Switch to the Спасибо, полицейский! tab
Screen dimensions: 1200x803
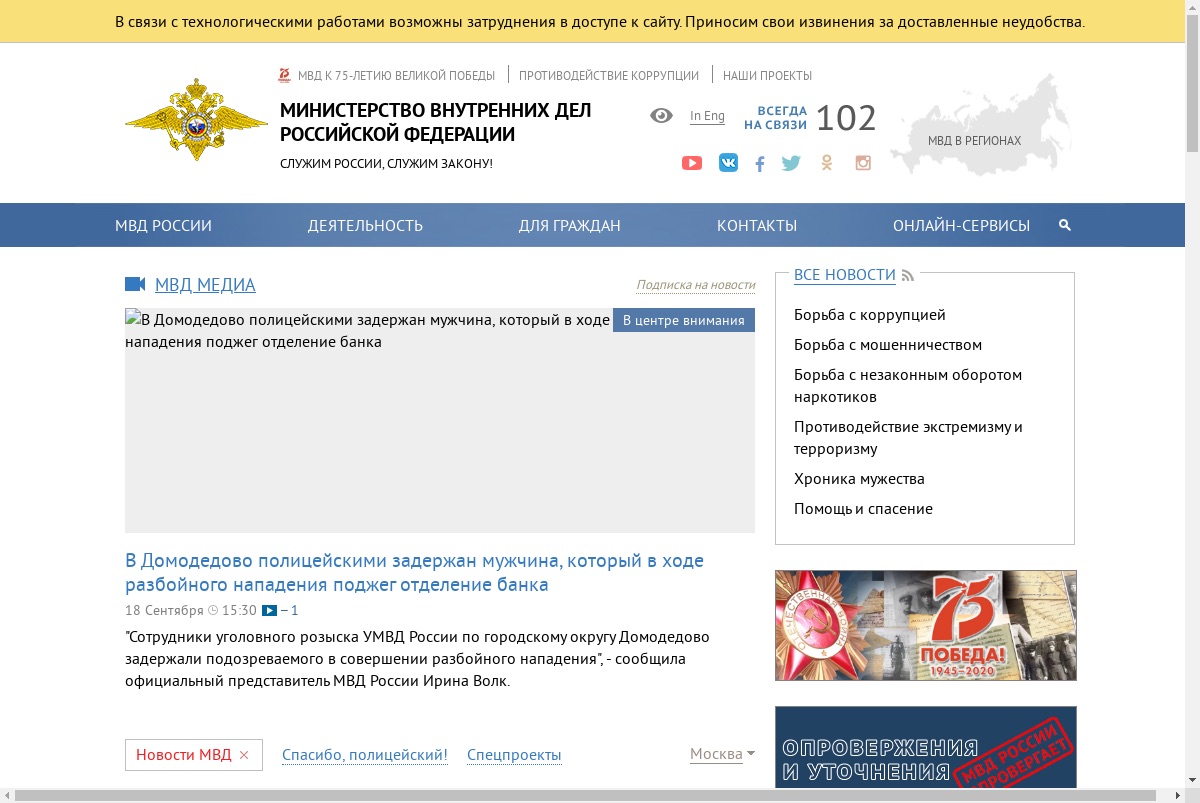(x=365, y=755)
